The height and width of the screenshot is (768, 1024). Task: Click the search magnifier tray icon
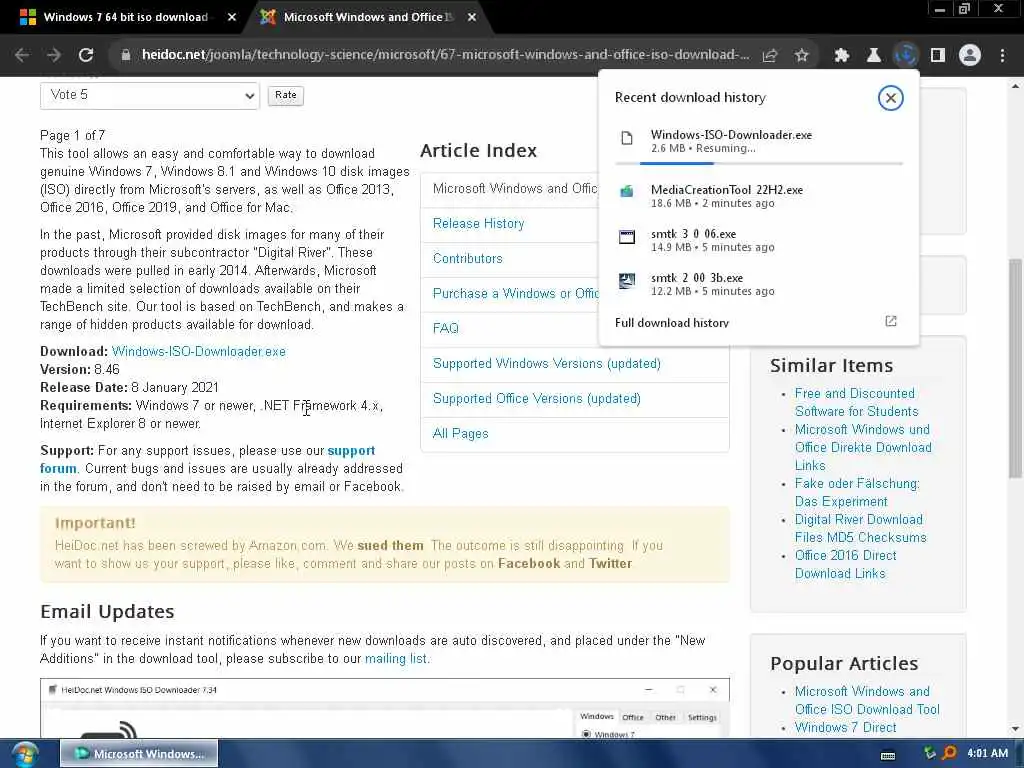pyautogui.click(x=950, y=753)
